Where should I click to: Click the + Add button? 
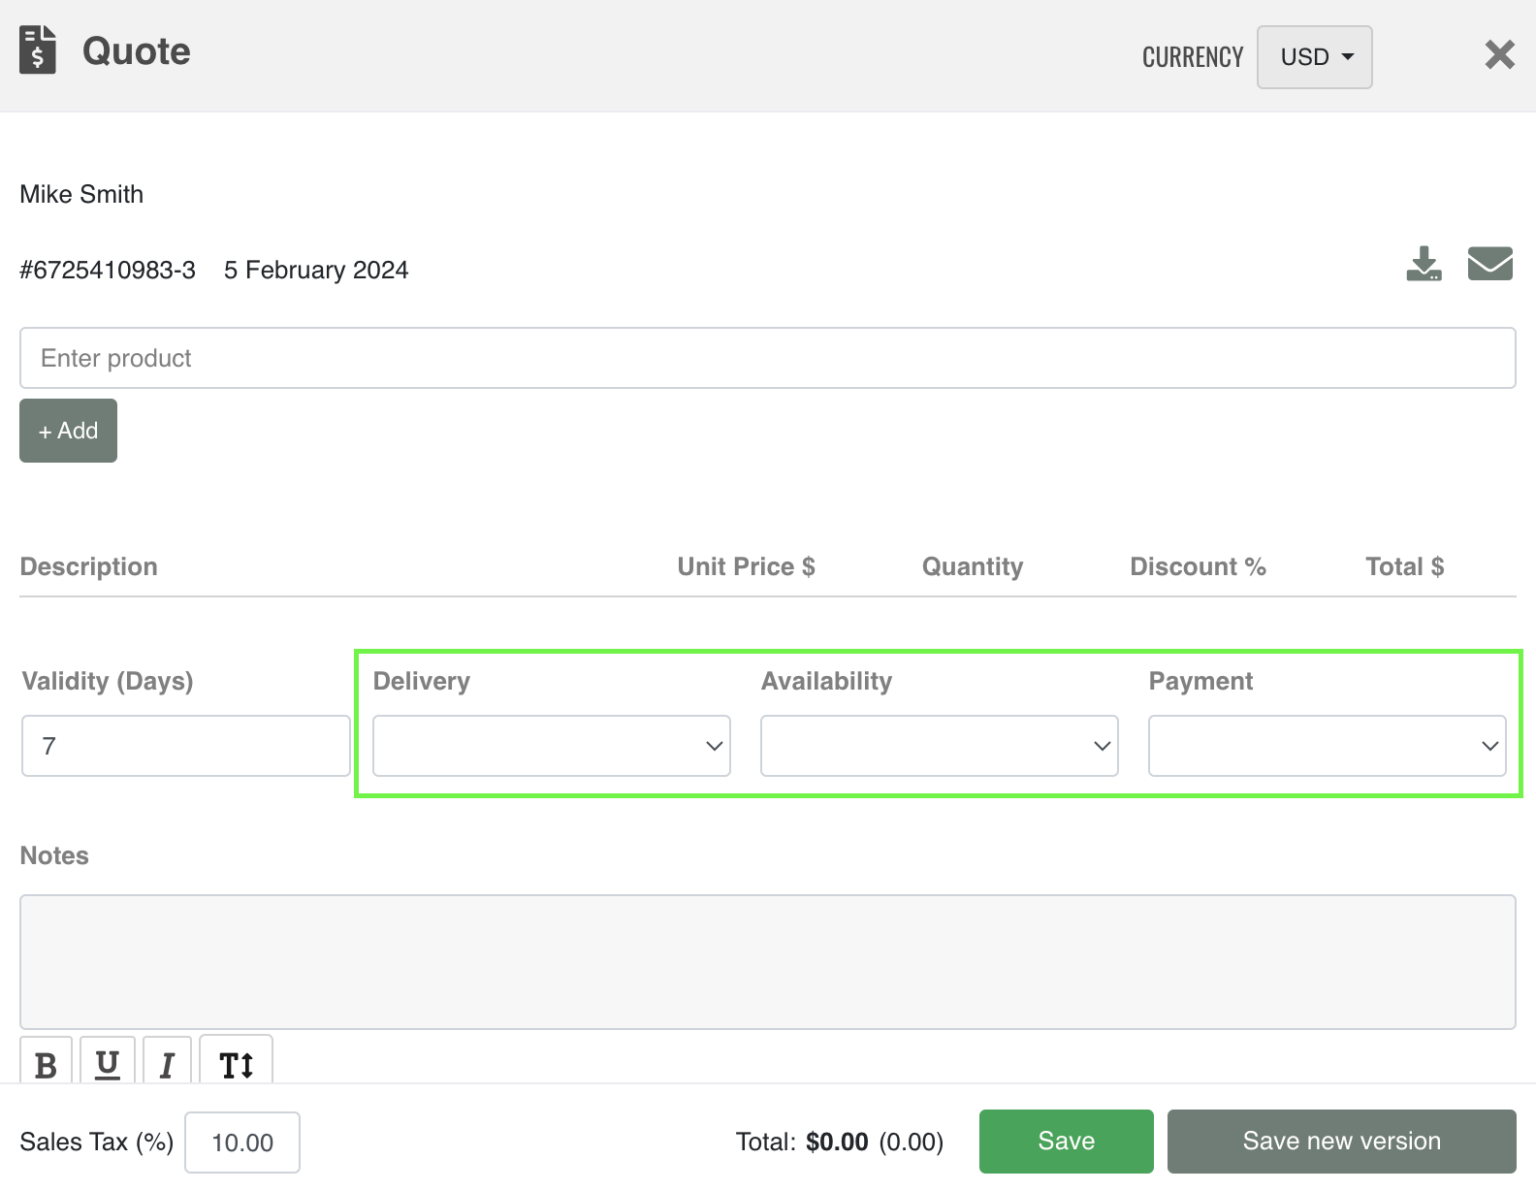tap(68, 431)
